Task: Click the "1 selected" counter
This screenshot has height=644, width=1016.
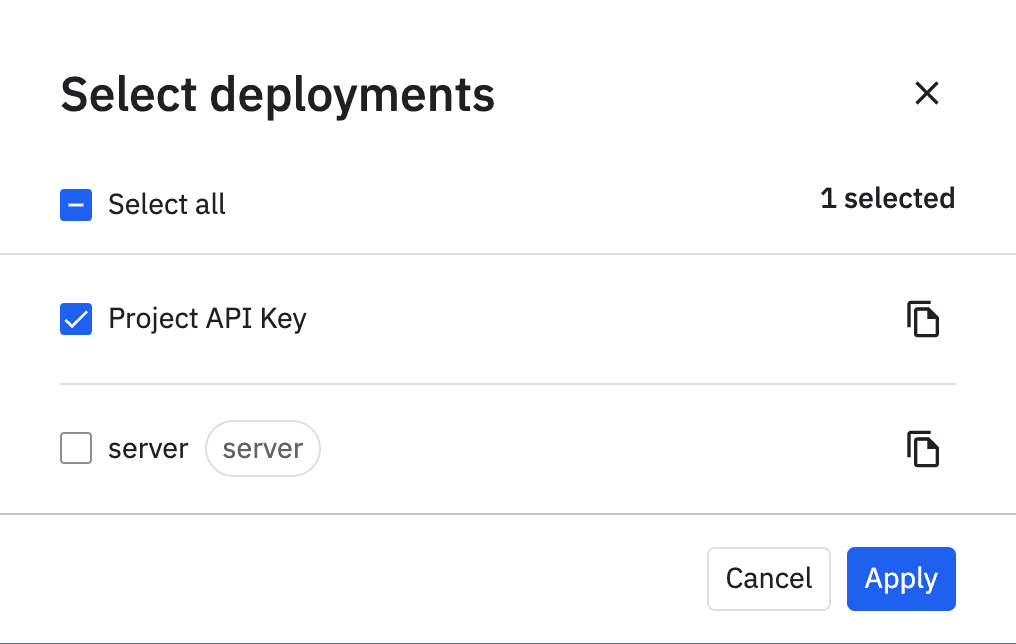Action: pyautogui.click(x=887, y=198)
